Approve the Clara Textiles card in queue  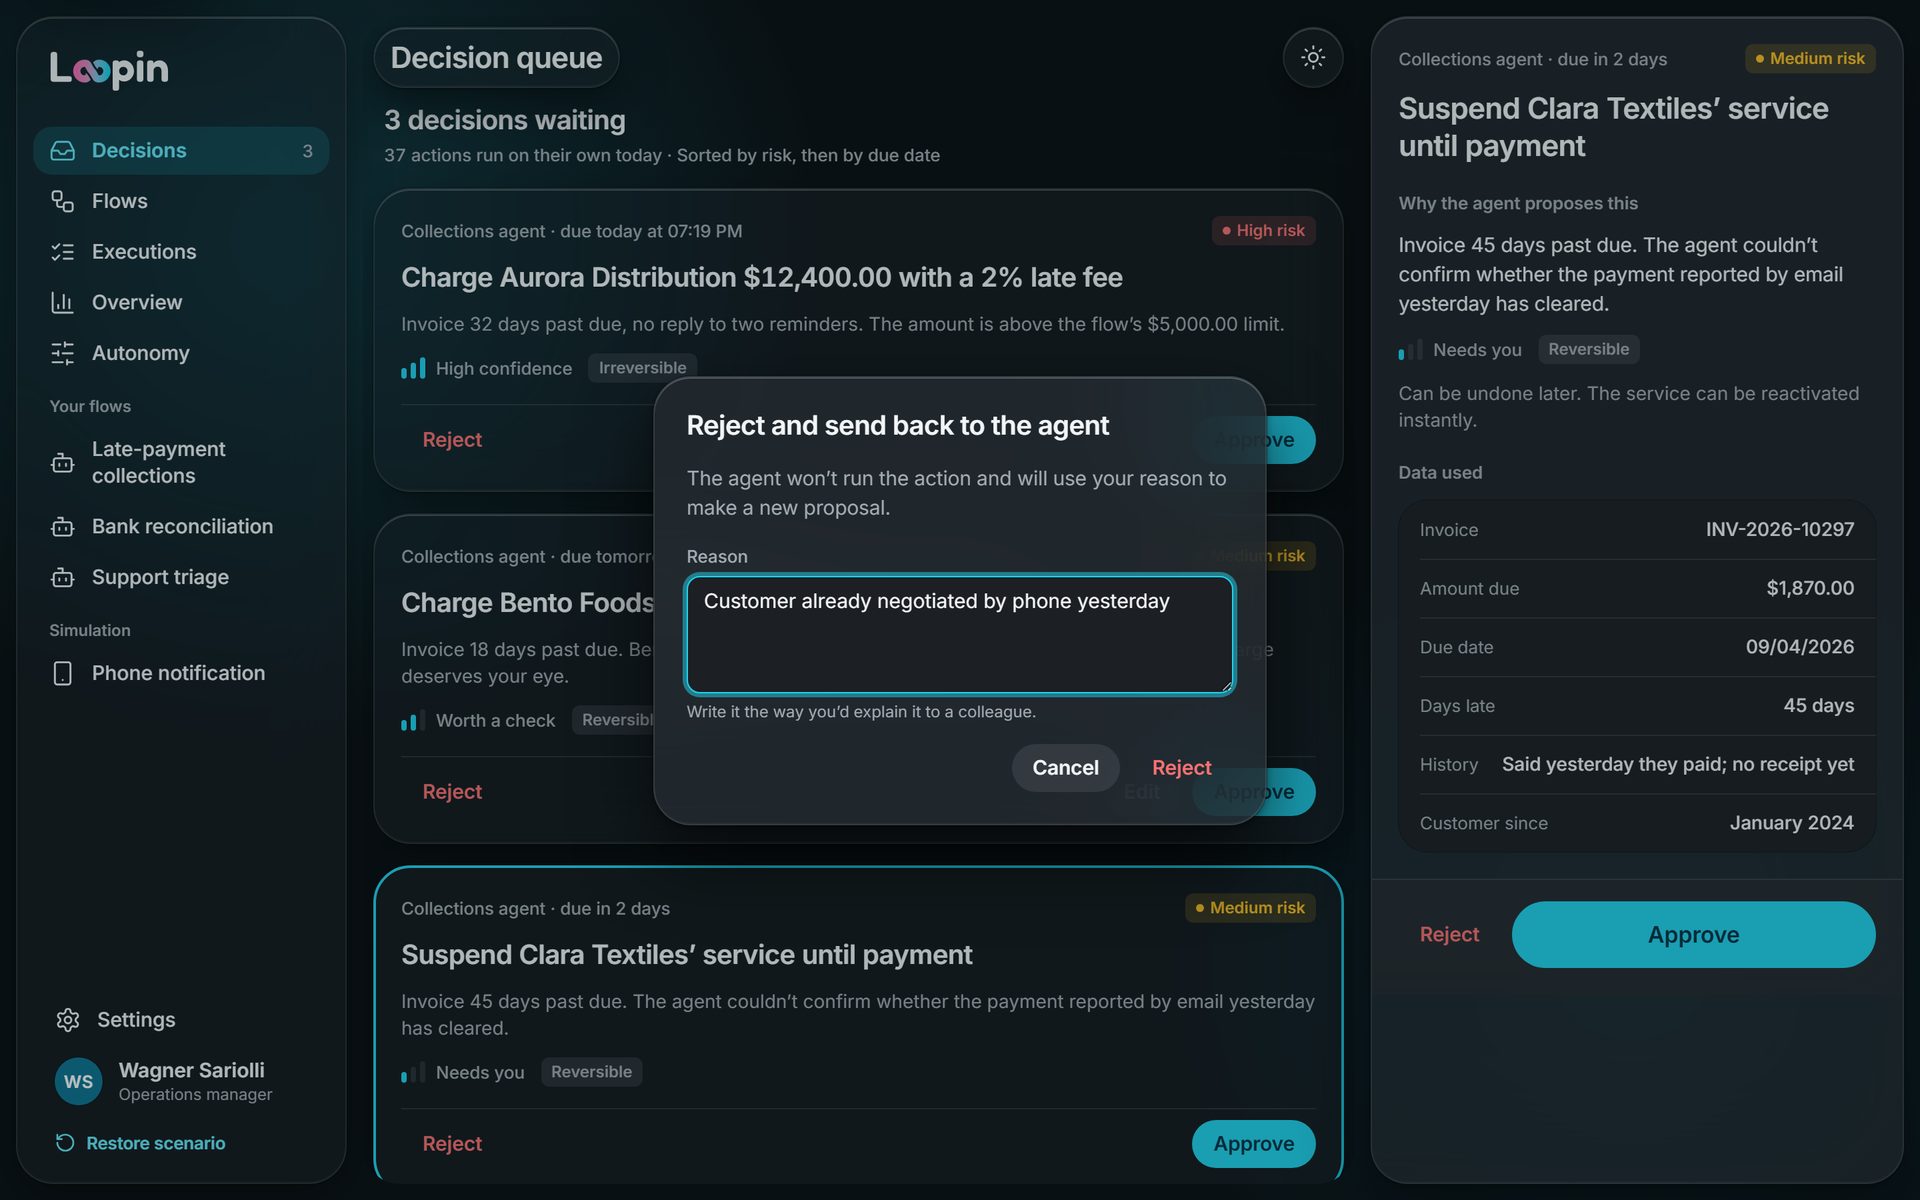[1253, 1144]
